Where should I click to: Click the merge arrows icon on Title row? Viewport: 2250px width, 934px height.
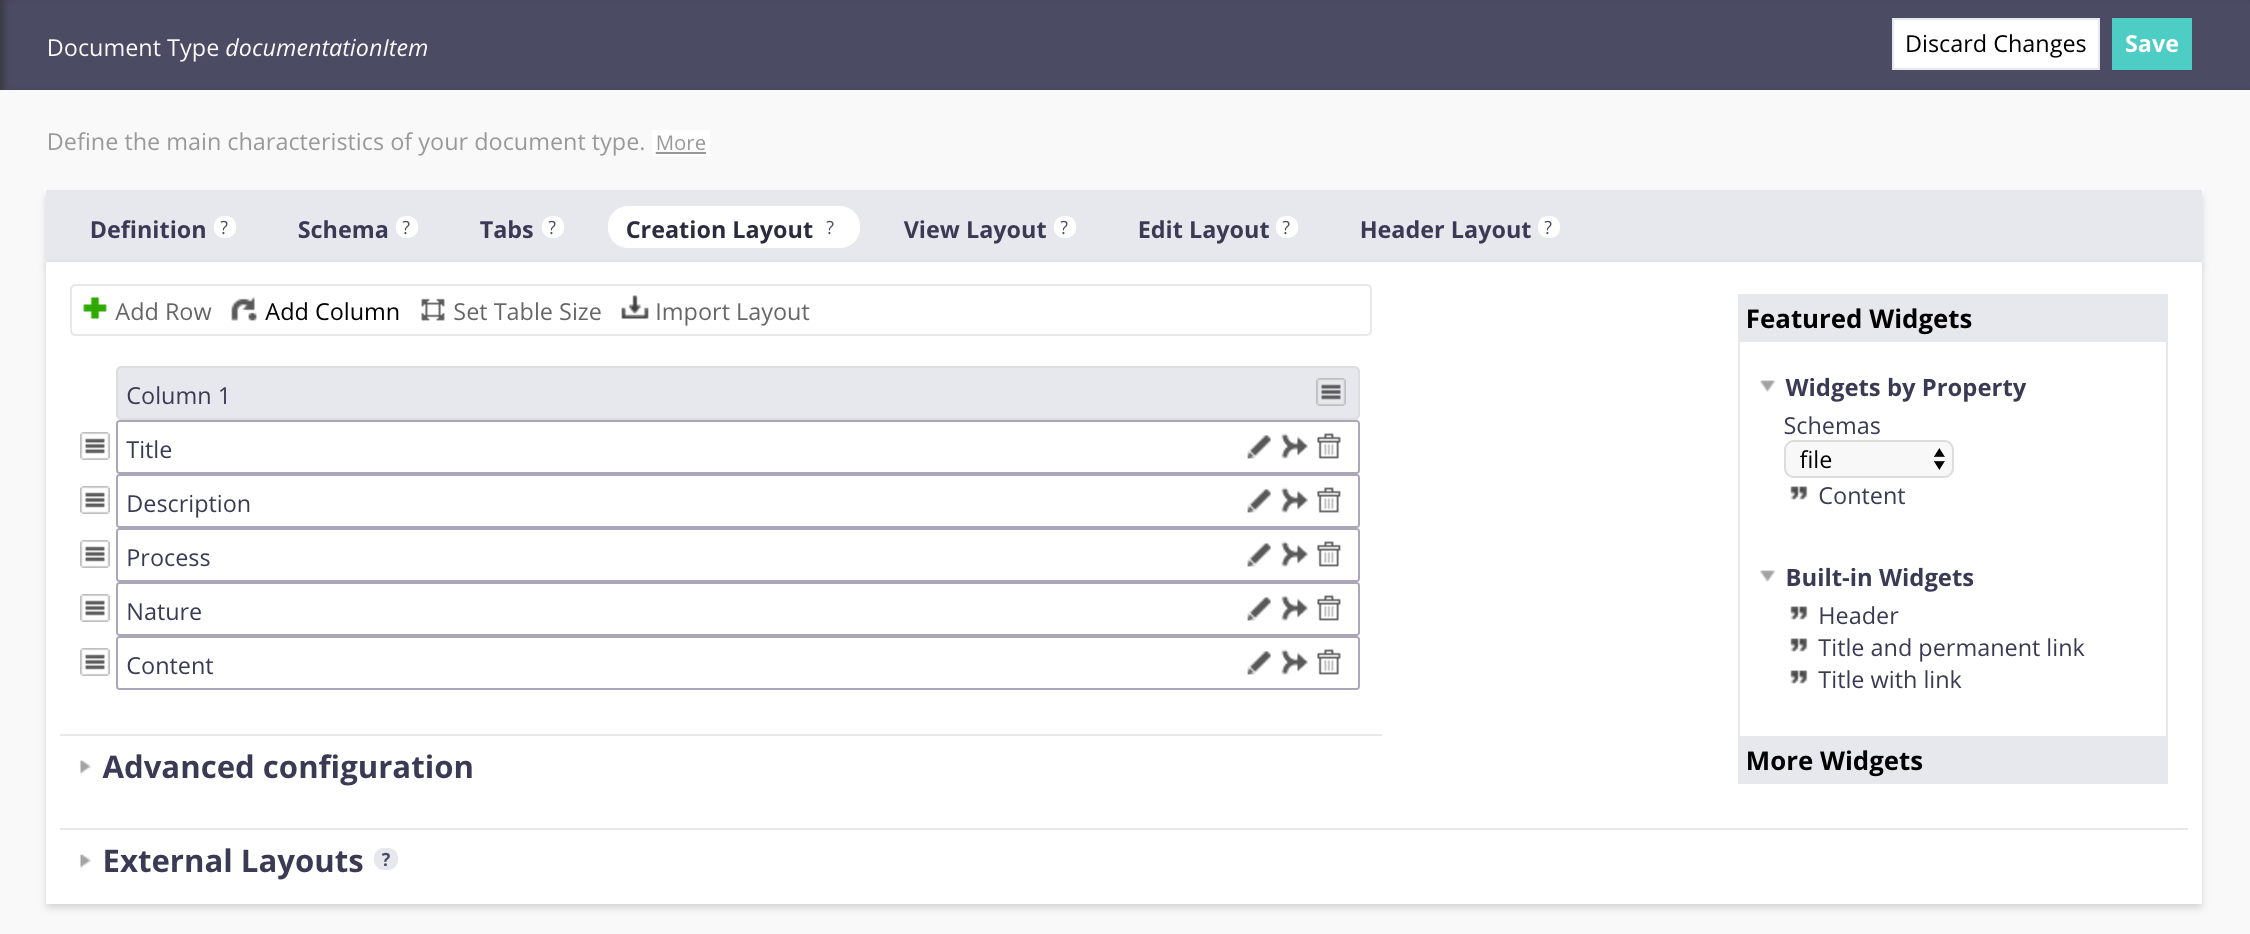point(1294,447)
